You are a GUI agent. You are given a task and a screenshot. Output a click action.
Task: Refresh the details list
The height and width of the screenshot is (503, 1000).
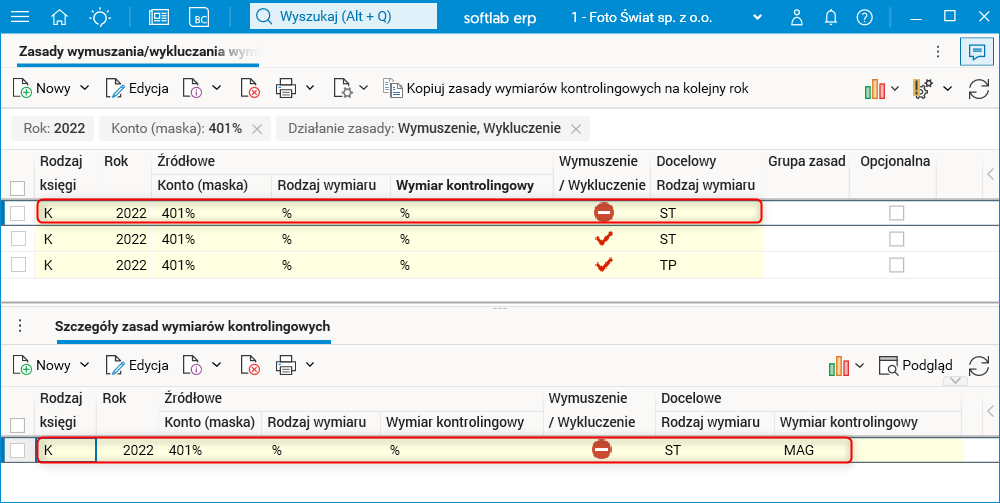point(978,365)
